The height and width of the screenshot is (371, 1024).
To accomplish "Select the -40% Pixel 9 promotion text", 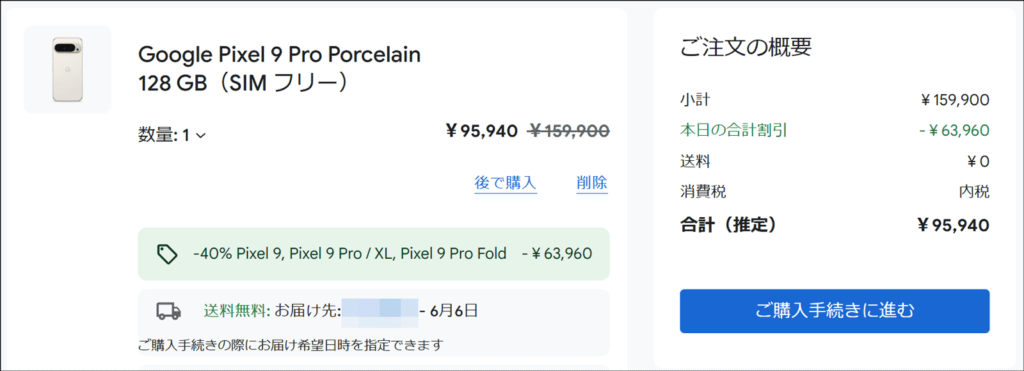I will coord(350,253).
